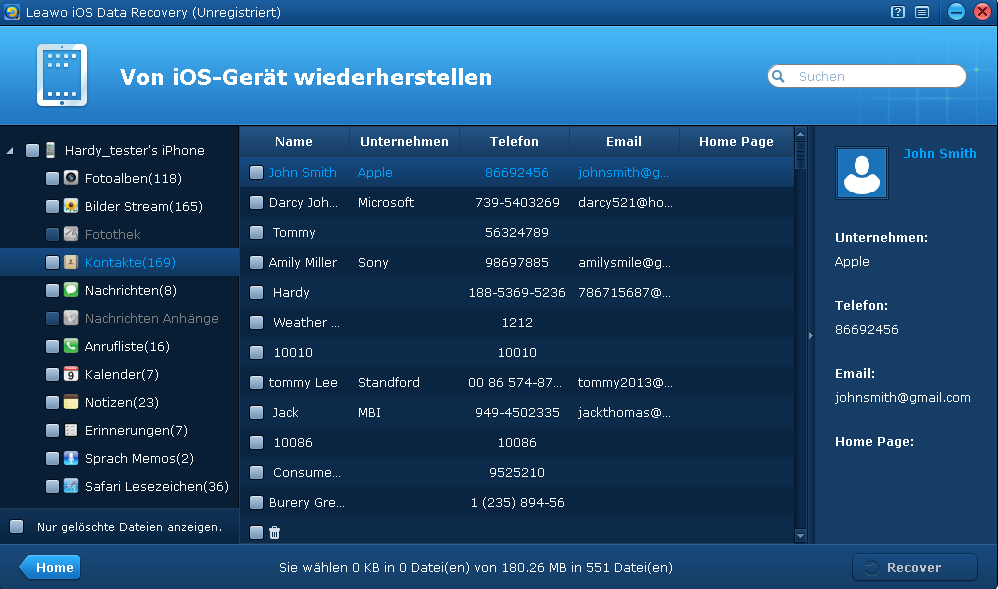Click email johnsmith@gmail.com in details
This screenshot has width=998, height=589.
point(903,398)
